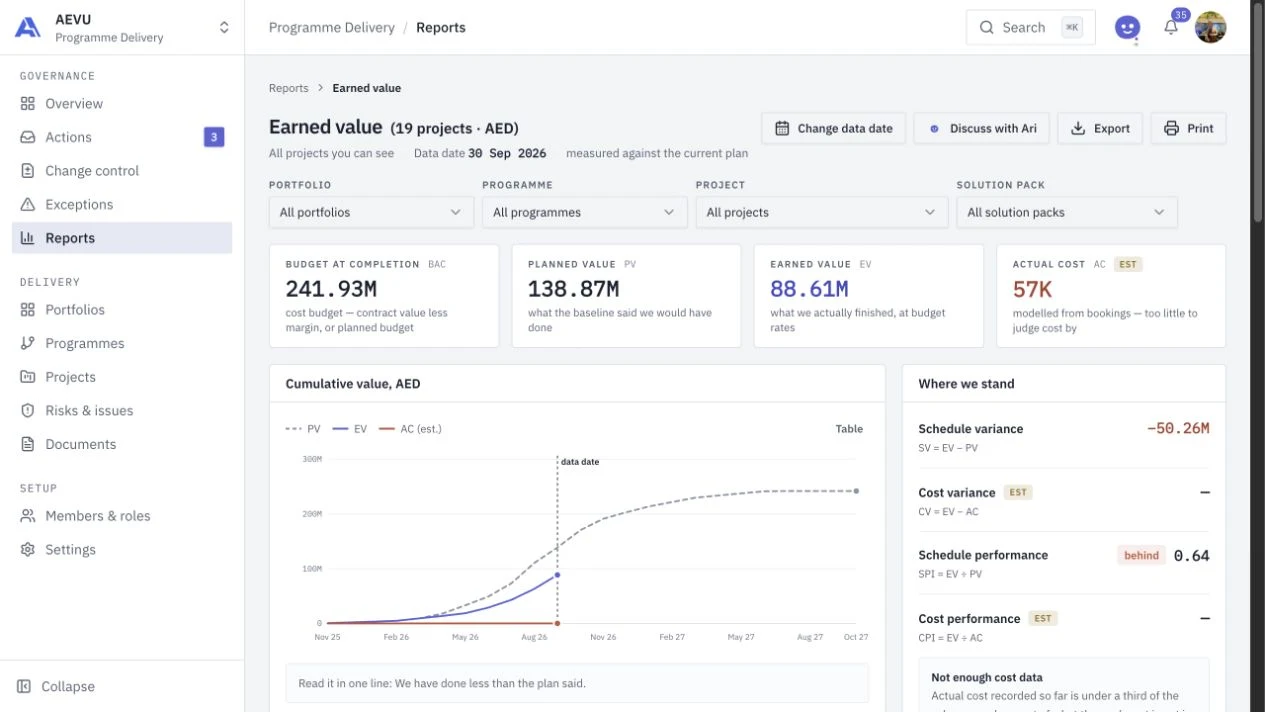Screen dimensions: 1265x712
Task: Open Actions with 3 pending items
Action: 122,137
